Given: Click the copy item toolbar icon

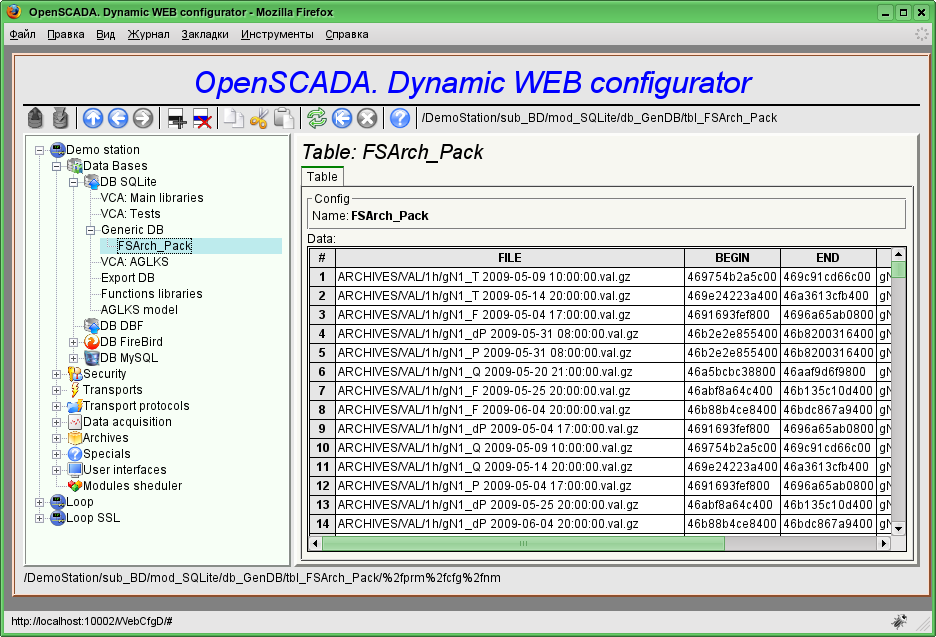Looking at the screenshot, I should click(x=233, y=118).
